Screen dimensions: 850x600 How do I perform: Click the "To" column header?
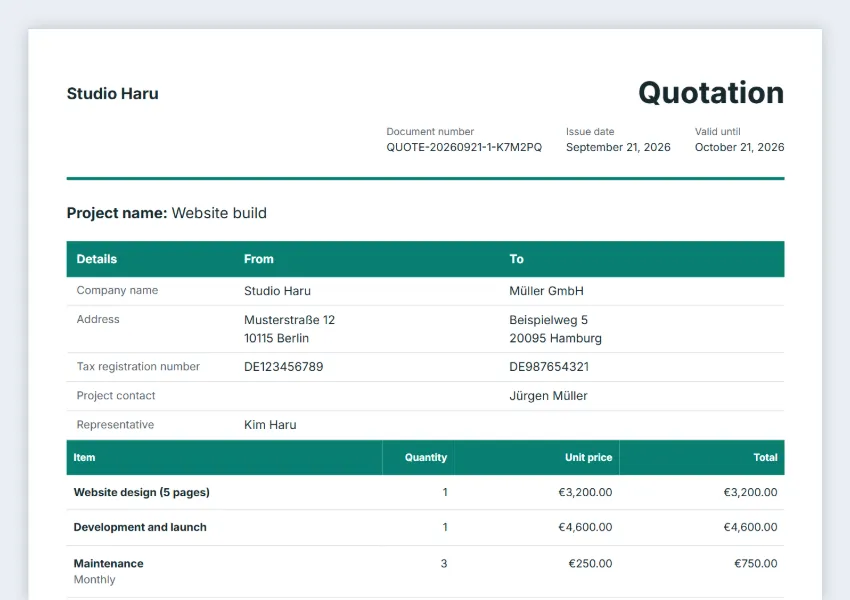click(516, 259)
